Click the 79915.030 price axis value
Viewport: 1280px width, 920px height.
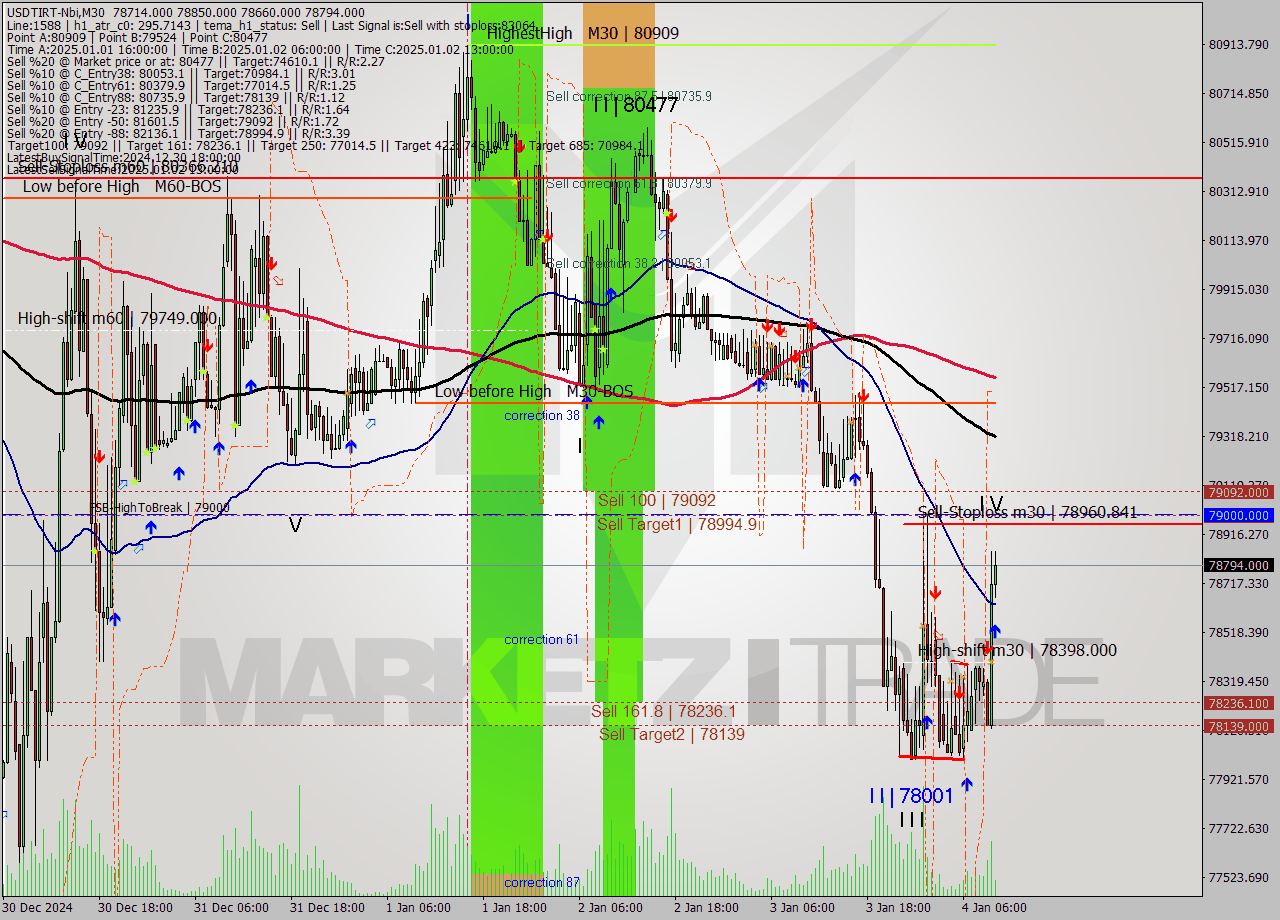[x=1238, y=289]
